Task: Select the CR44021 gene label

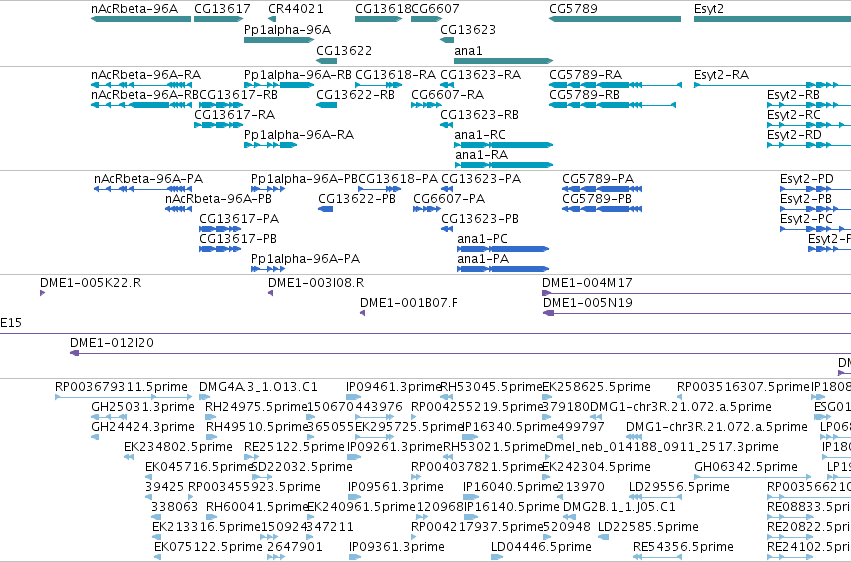Action: (x=296, y=9)
